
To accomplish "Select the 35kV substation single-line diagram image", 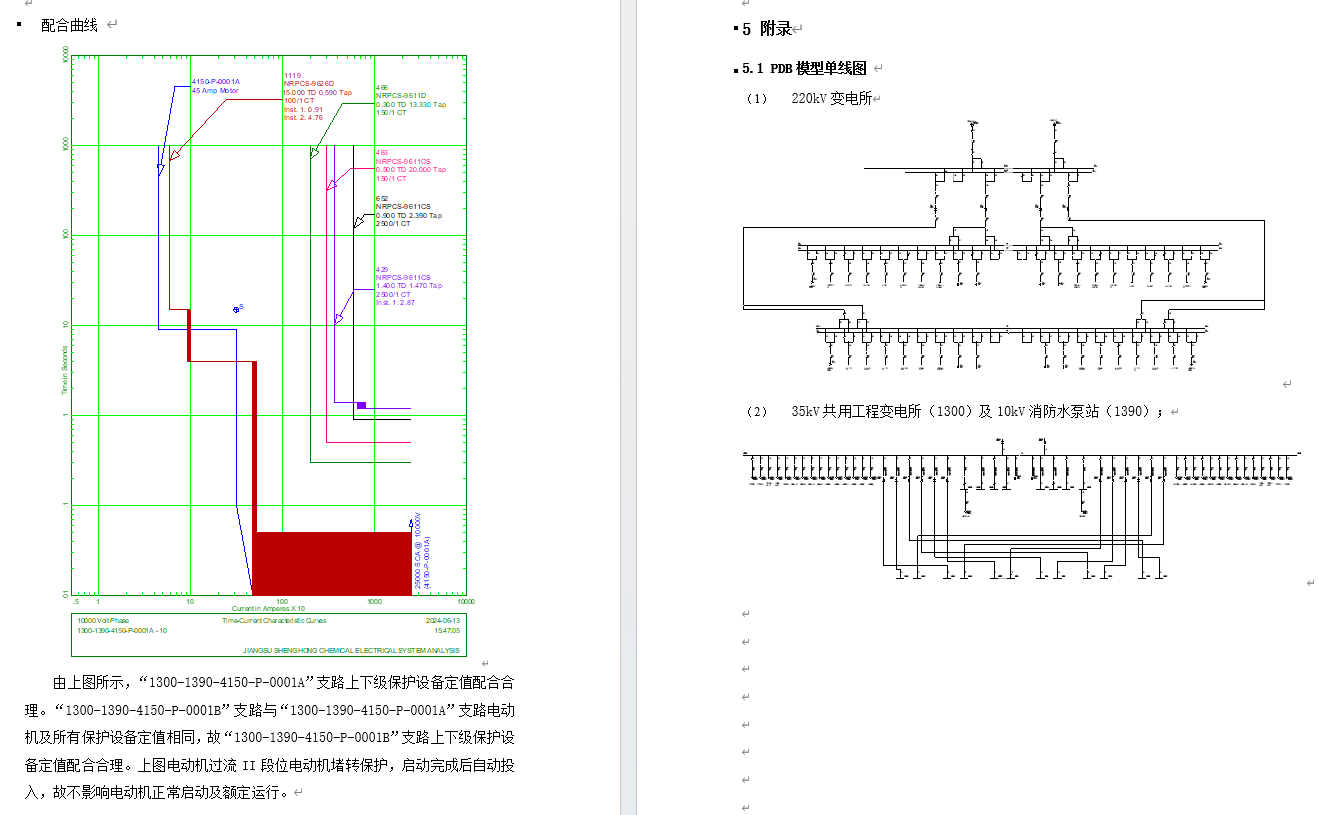I will [x=1024, y=508].
